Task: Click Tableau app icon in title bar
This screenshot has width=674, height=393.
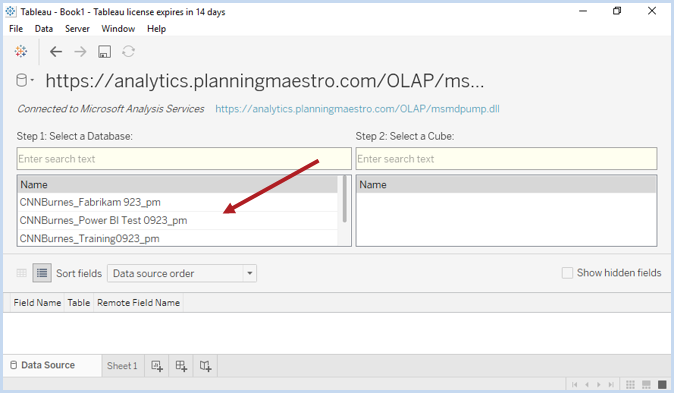Action: (x=11, y=12)
